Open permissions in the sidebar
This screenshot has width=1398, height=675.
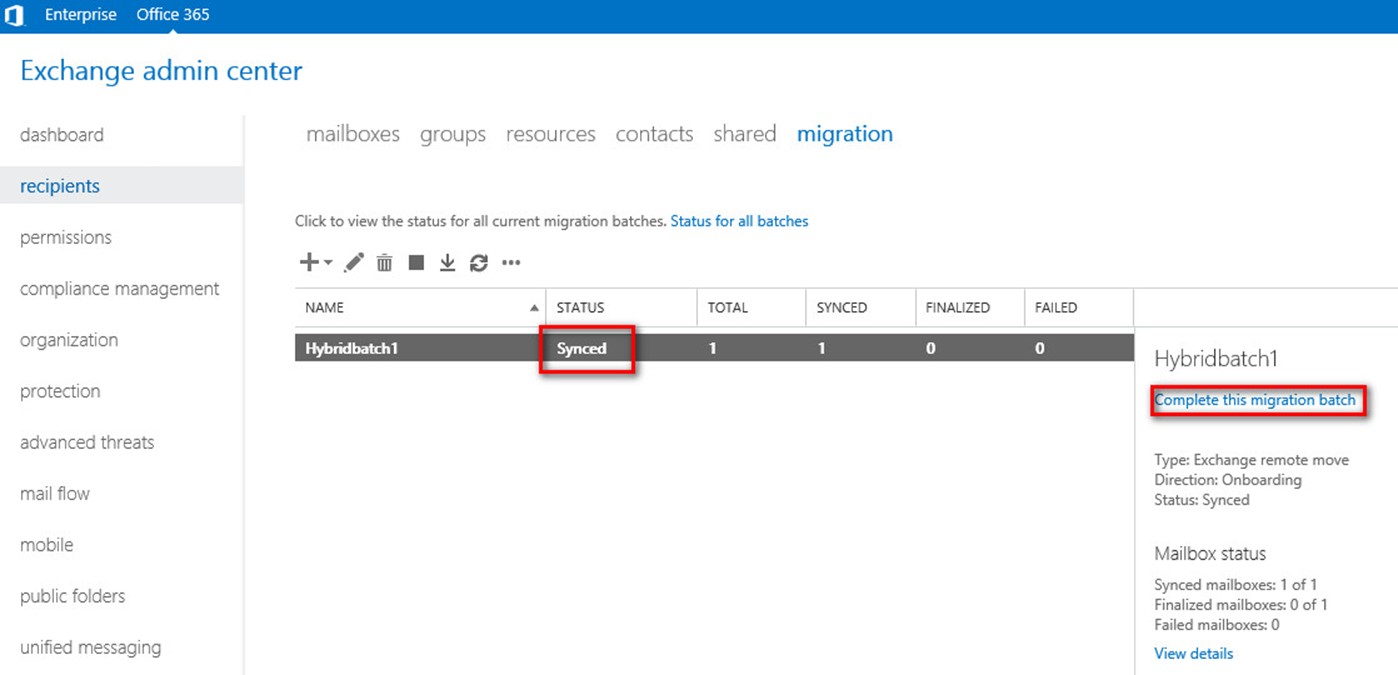(x=66, y=237)
